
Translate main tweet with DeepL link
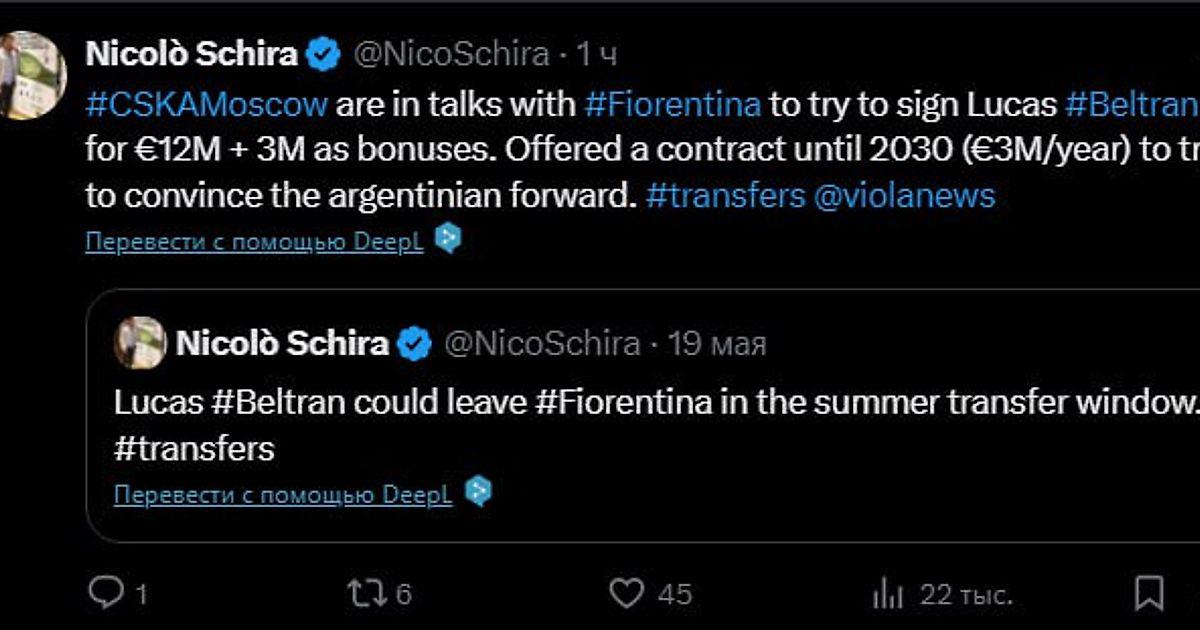pyautogui.click(x=254, y=242)
